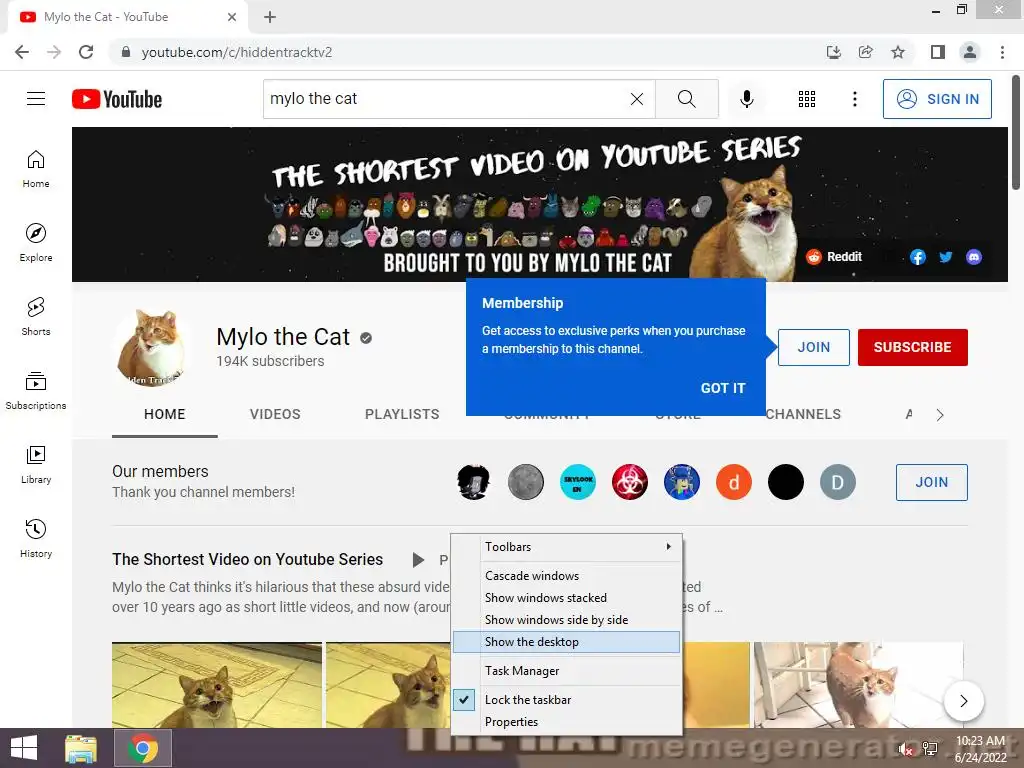Open Windows Start menu
The image size is (1024, 768).
click(24, 748)
